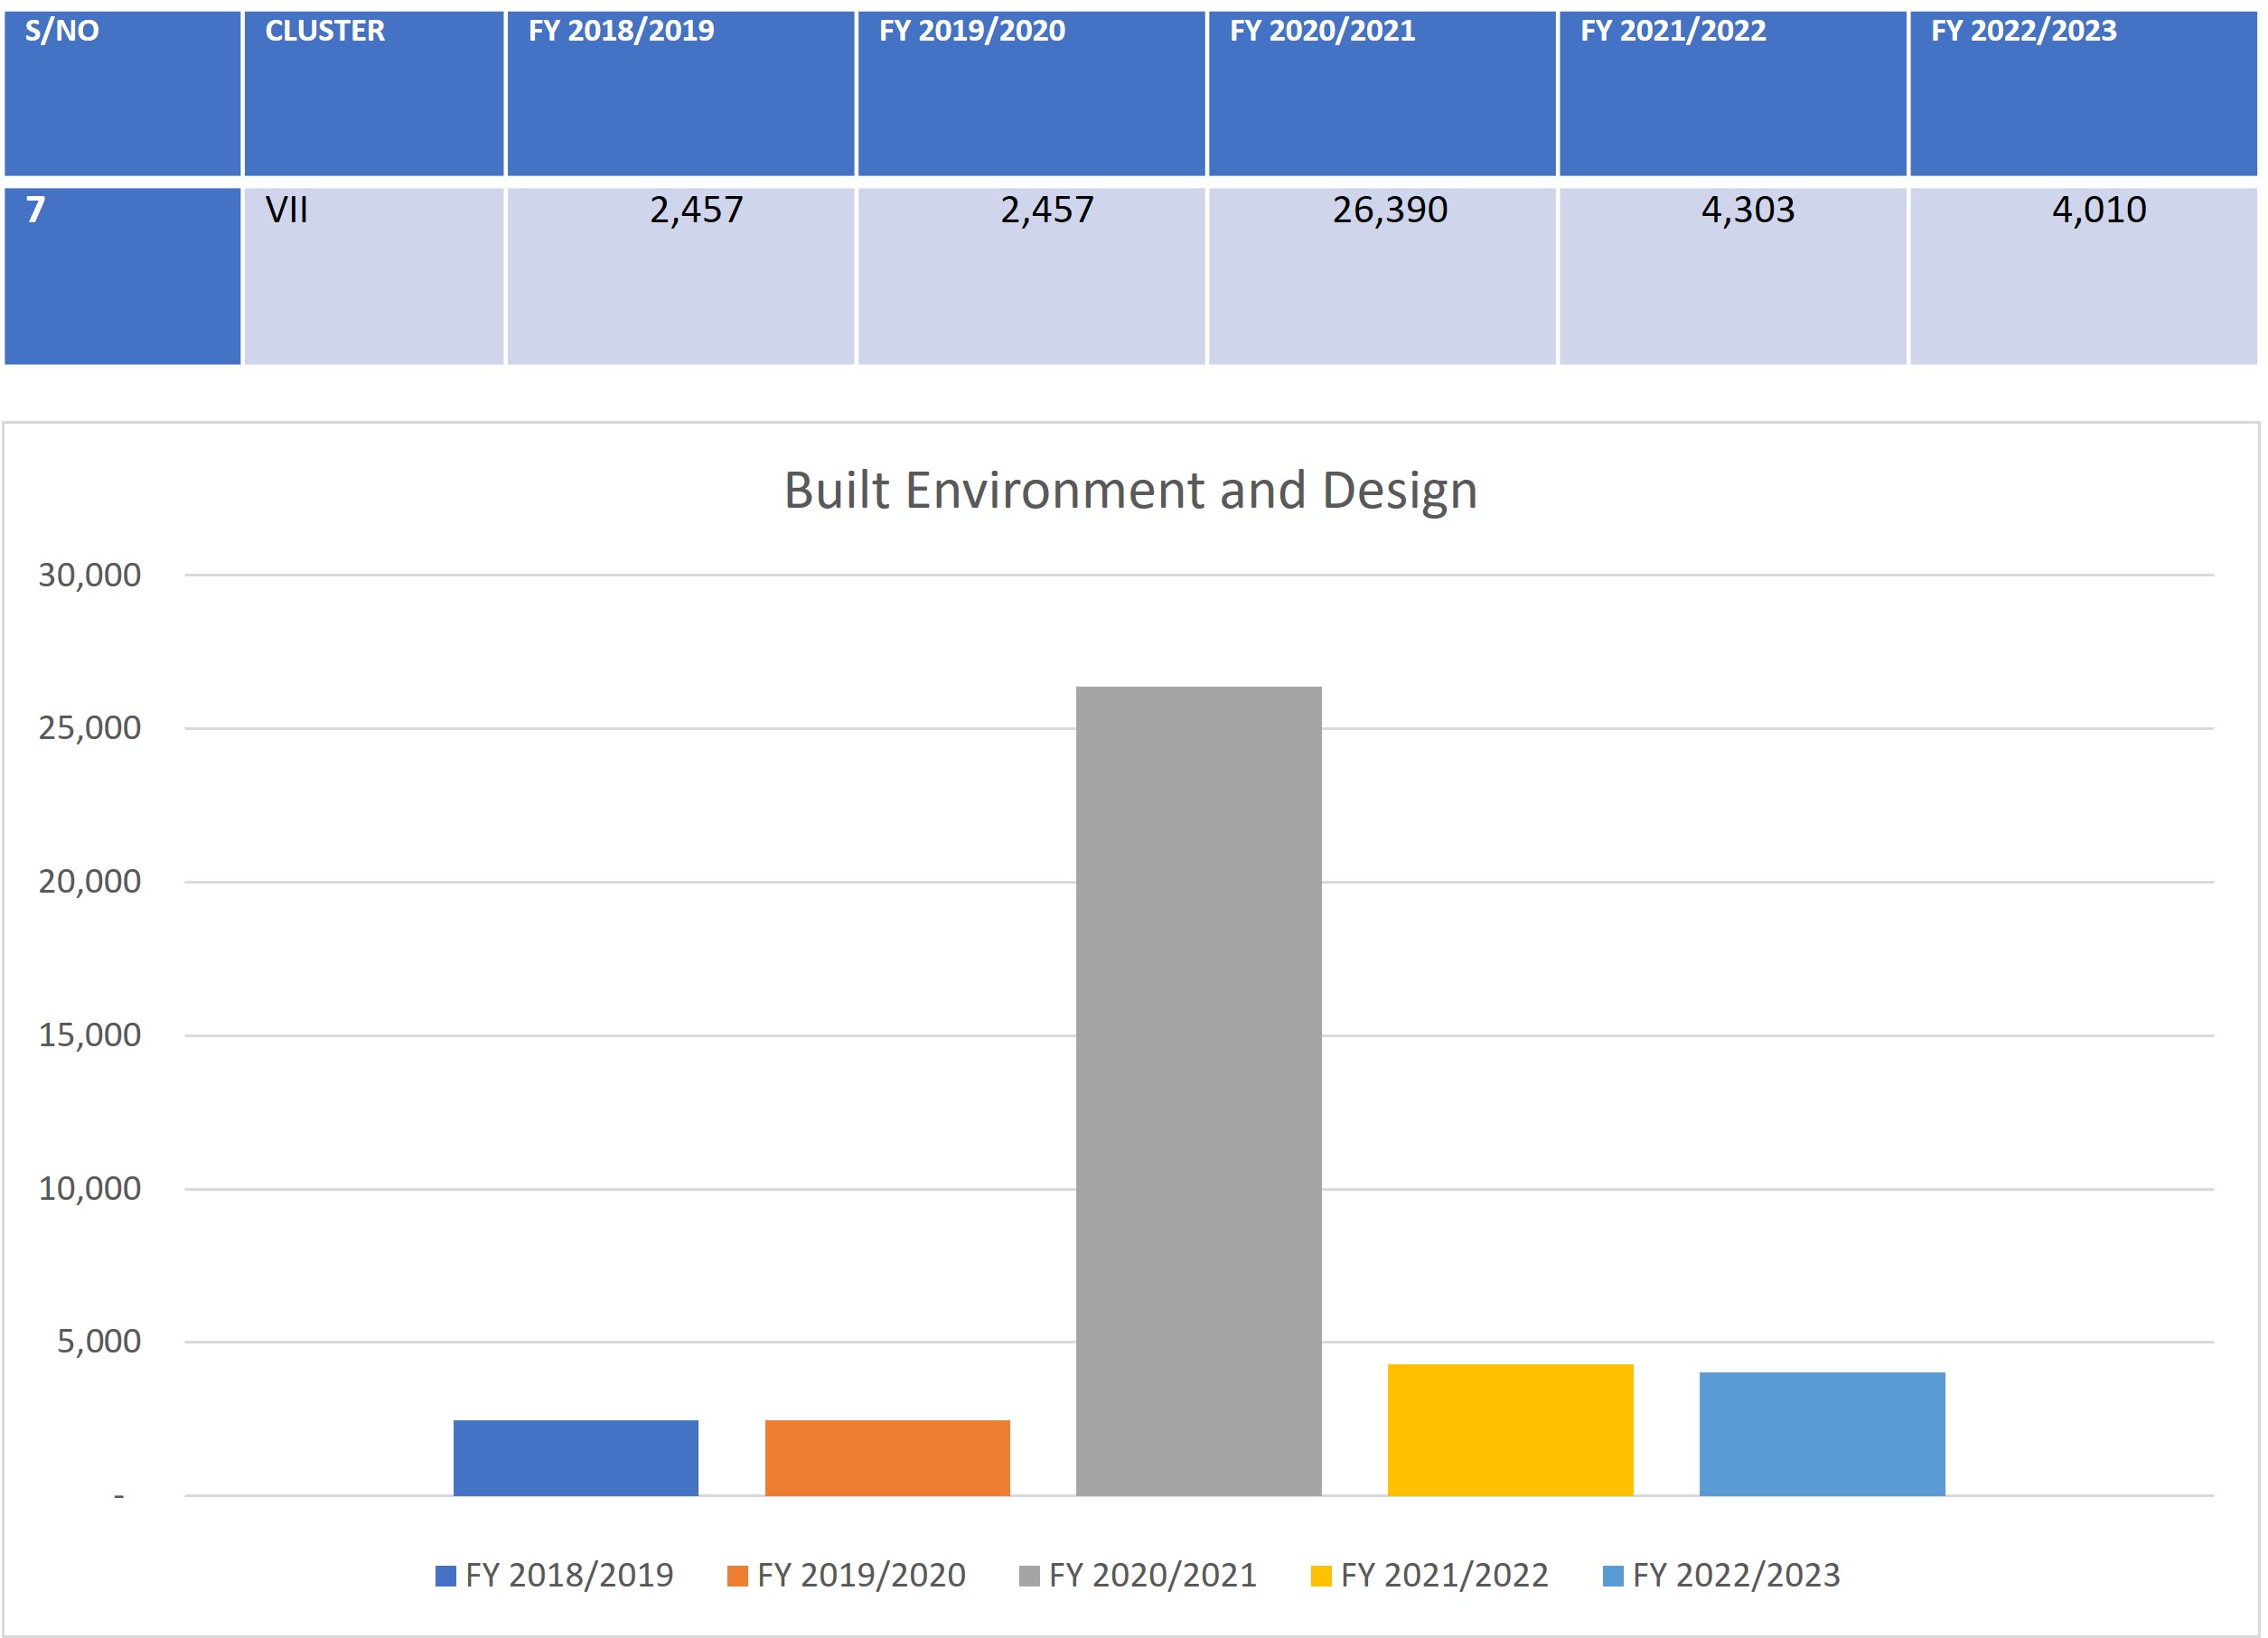Click the CLUSTER header cell
This screenshot has width=2268, height=1638.
[373, 93]
